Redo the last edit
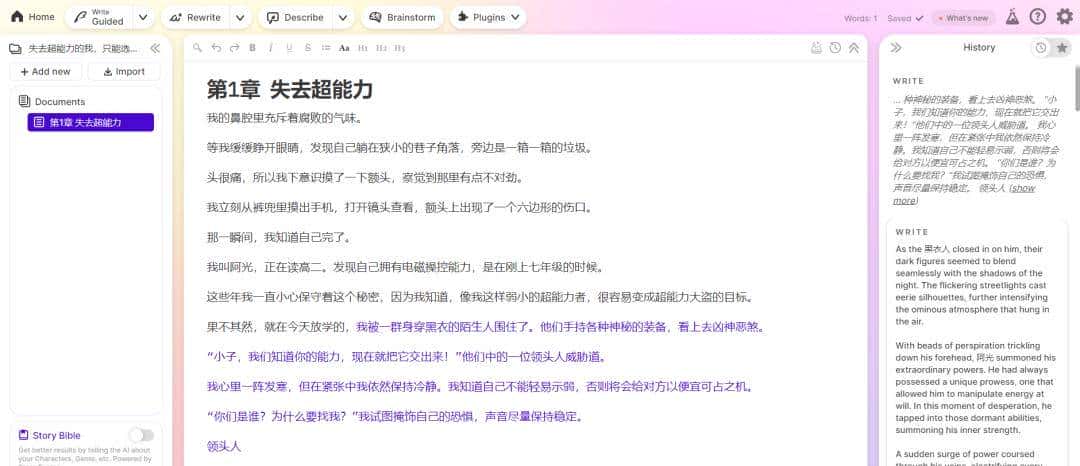 tap(234, 47)
